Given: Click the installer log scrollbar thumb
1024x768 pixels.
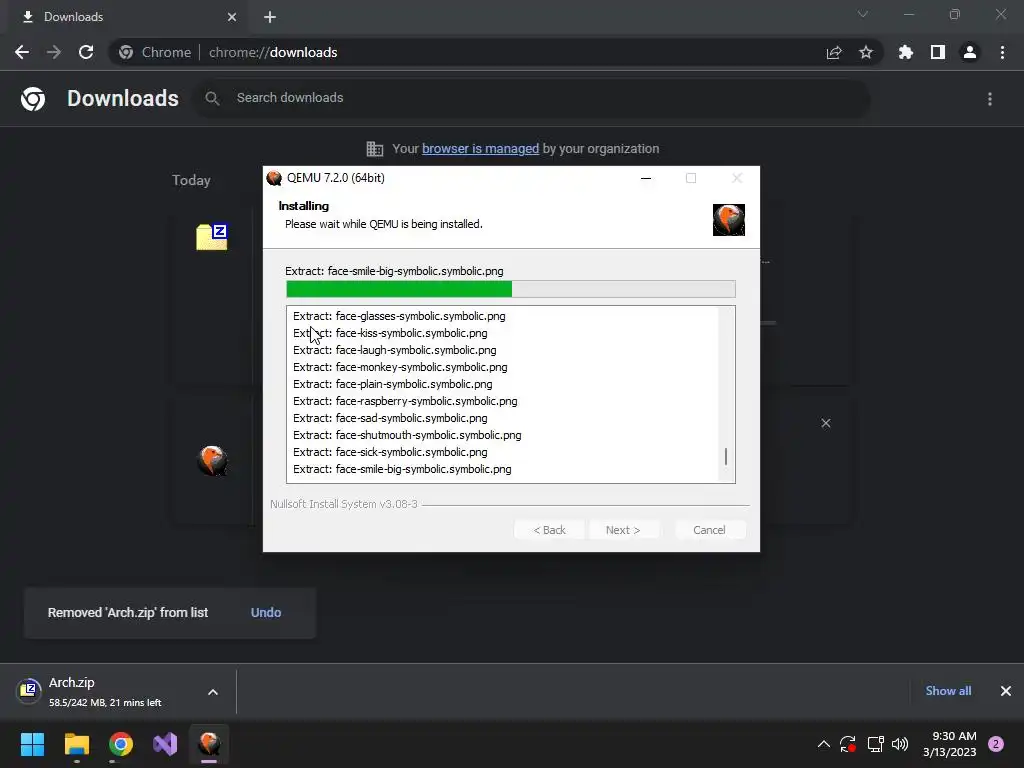Looking at the screenshot, I should coord(726,456).
